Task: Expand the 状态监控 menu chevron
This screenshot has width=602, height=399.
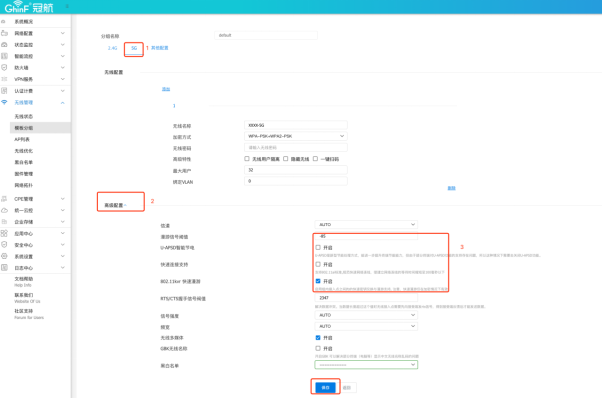Action: pos(63,45)
